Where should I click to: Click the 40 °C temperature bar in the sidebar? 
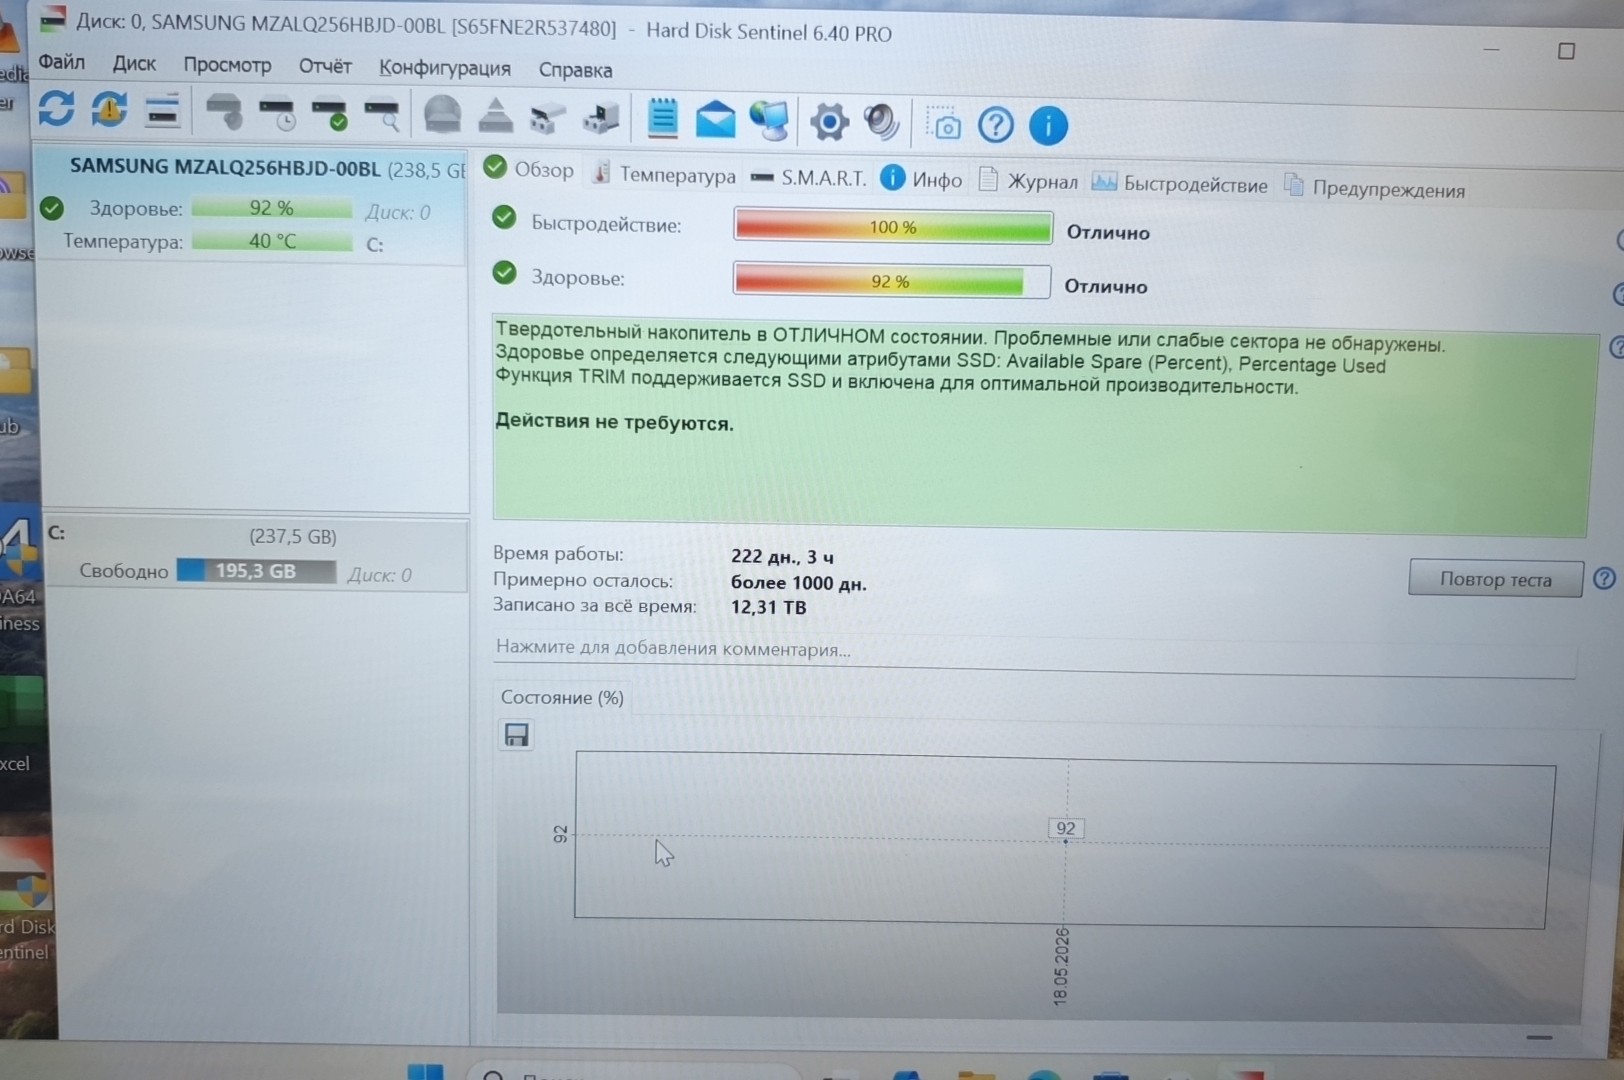pyautogui.click(x=272, y=241)
